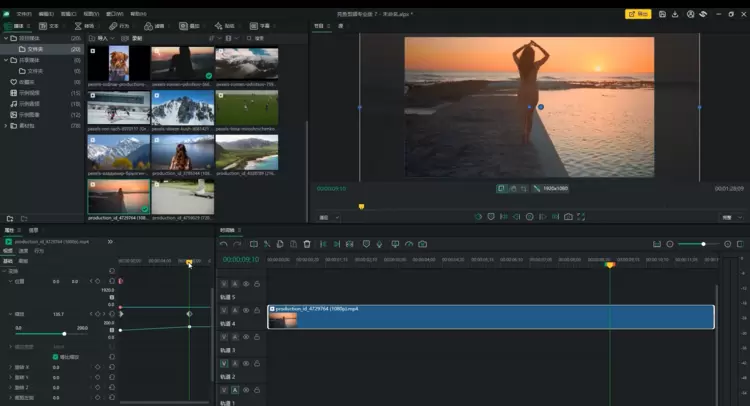Click the trash delete icon in timeline toolbar
The width and height of the screenshot is (750, 406).
pos(307,244)
